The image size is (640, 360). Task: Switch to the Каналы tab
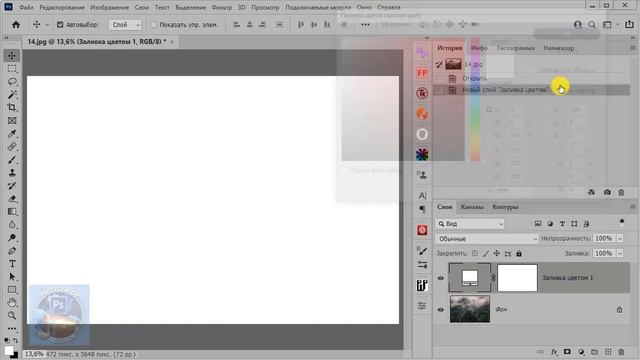472,207
